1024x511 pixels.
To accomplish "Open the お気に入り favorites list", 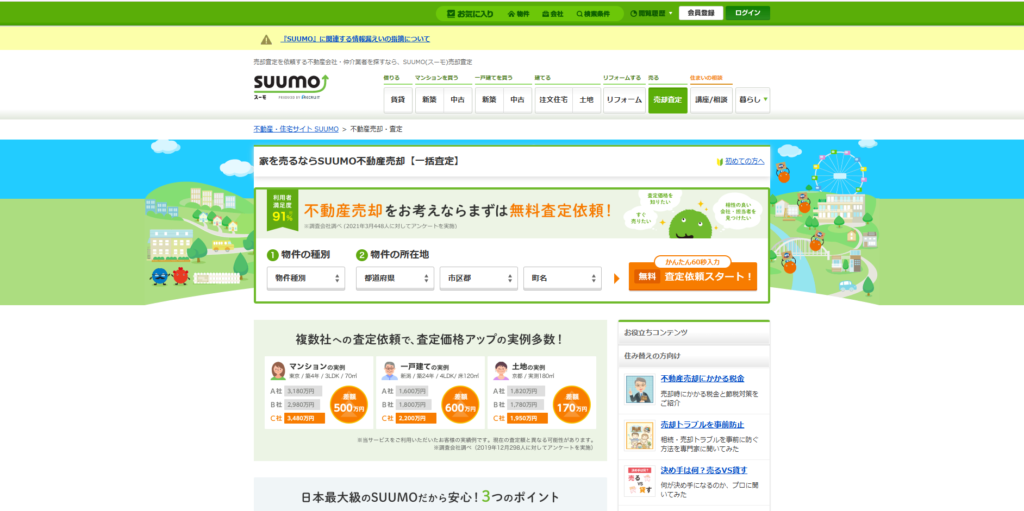I will click(470, 13).
